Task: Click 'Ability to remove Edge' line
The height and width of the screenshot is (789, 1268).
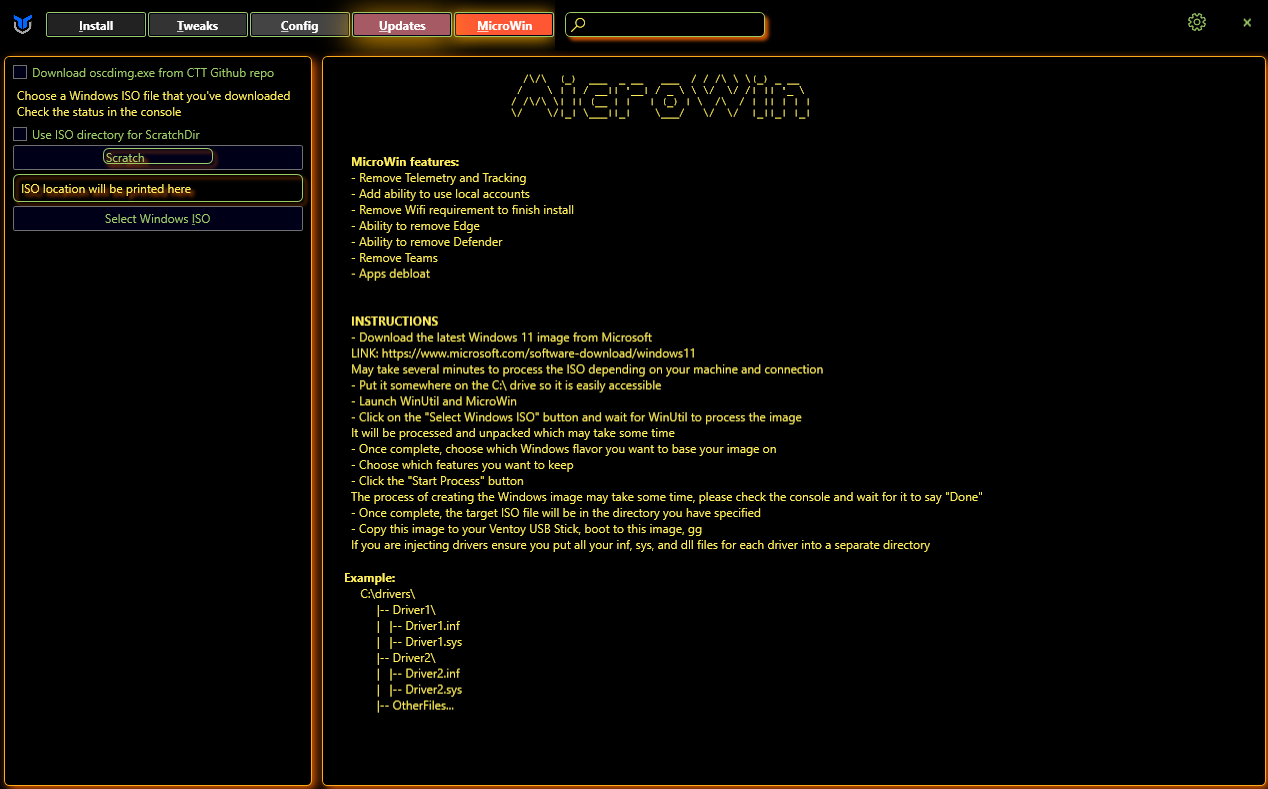Action: 415,225
